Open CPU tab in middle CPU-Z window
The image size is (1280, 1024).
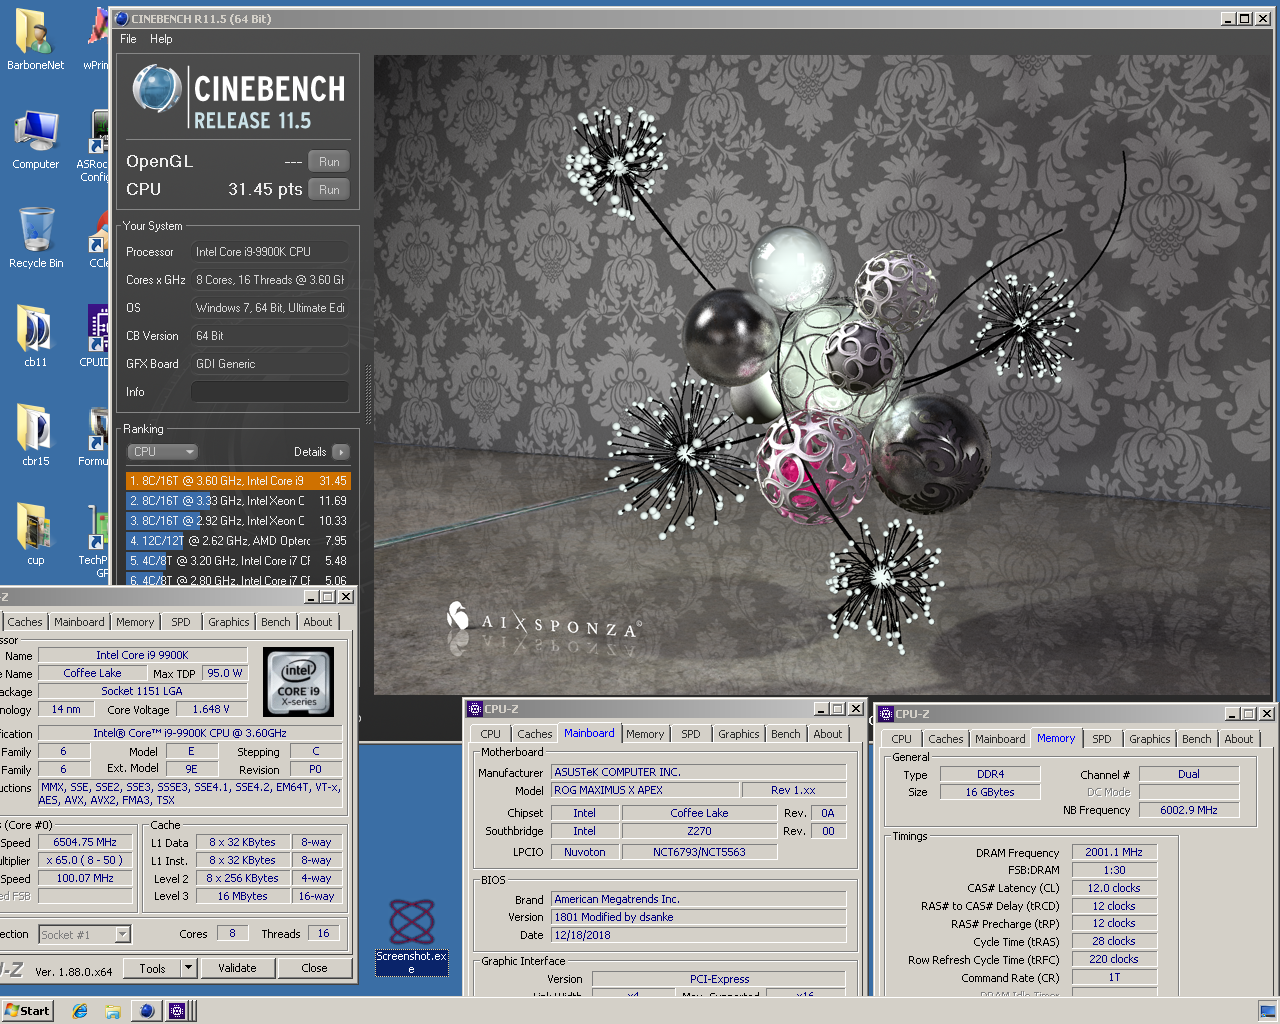(x=490, y=734)
